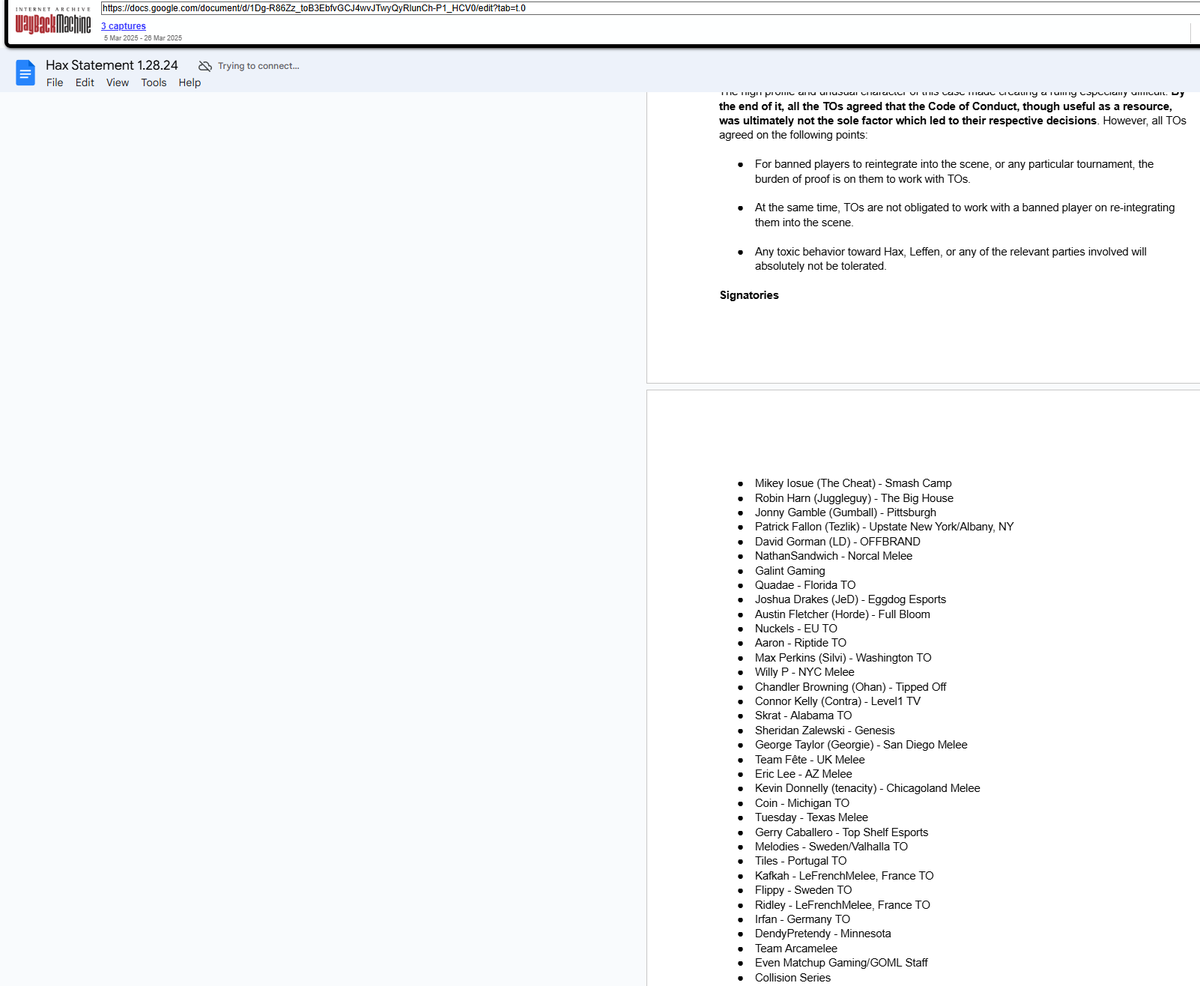
Task: Click Quadae - Florida TO
Action: click(805, 585)
